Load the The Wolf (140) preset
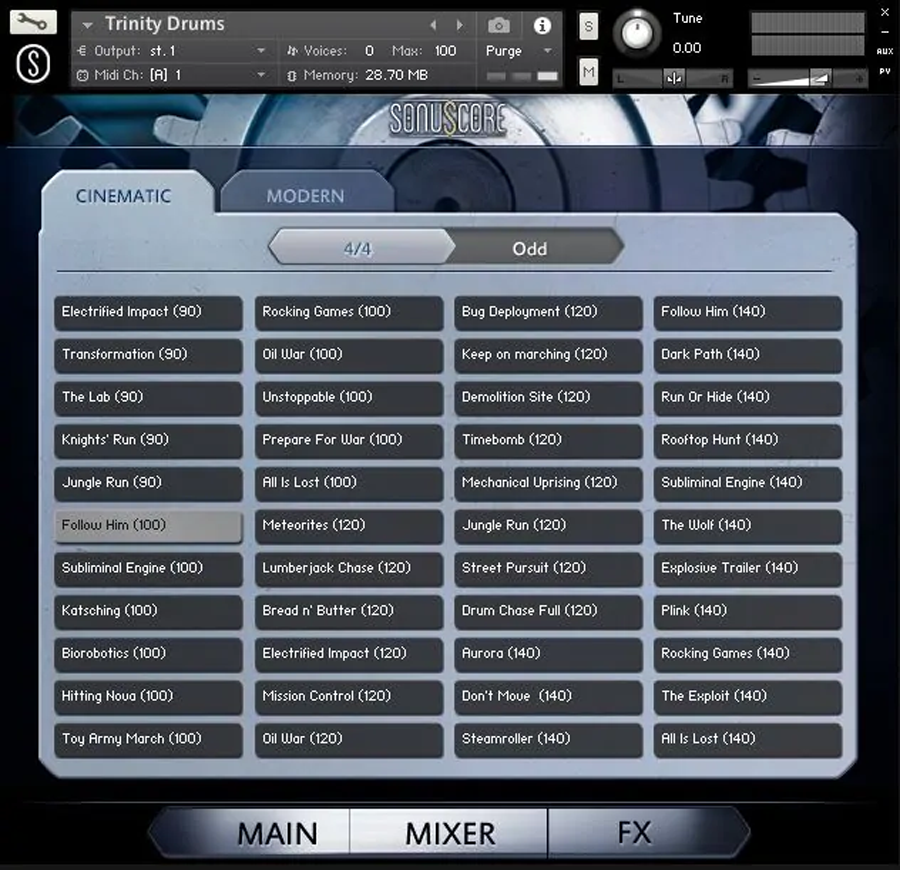The image size is (900, 870). coord(748,526)
